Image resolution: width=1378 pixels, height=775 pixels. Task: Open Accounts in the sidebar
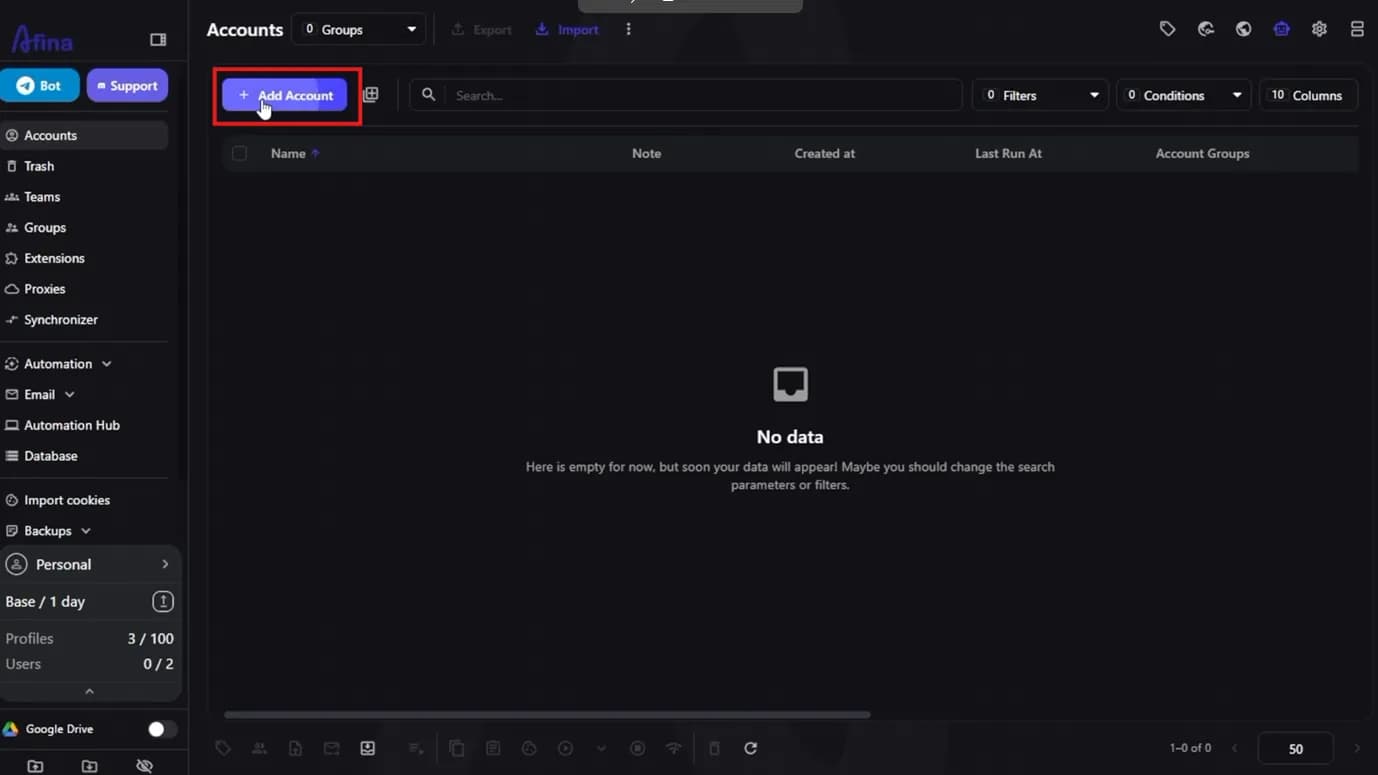pyautogui.click(x=84, y=135)
